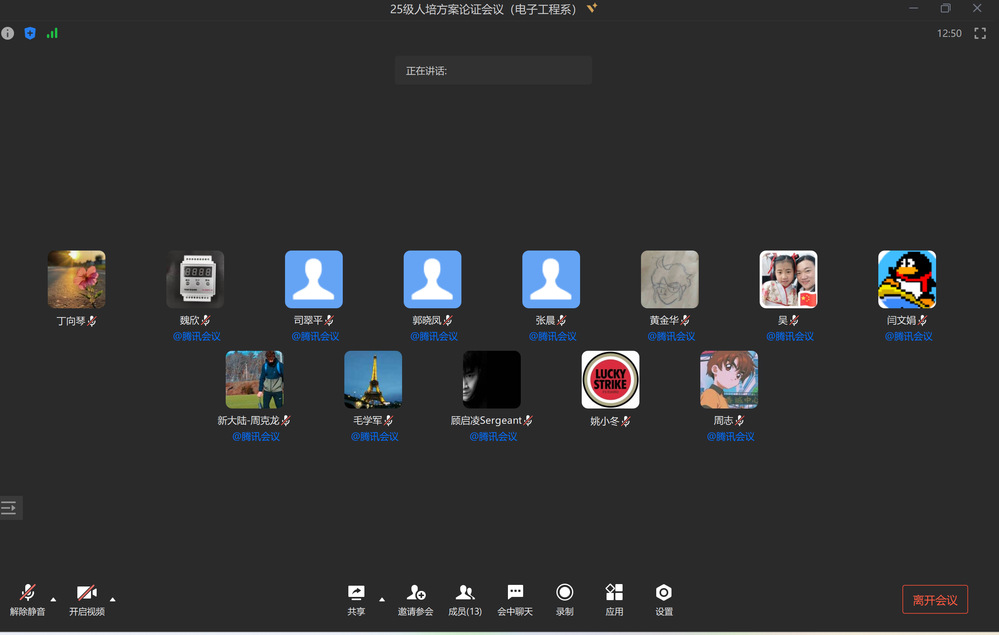Expand share options arrow beside 共享
Viewport: 999px width, 635px height.
[x=382, y=599]
